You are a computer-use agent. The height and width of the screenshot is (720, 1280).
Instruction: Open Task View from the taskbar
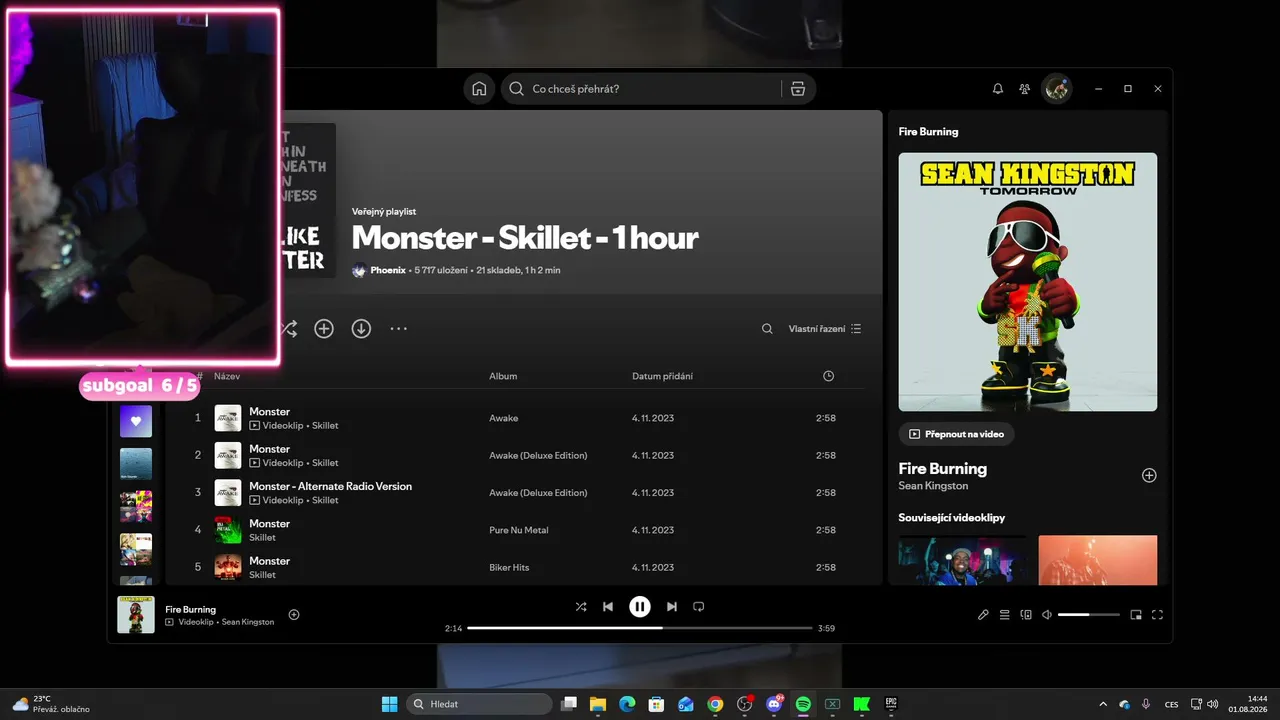point(569,704)
